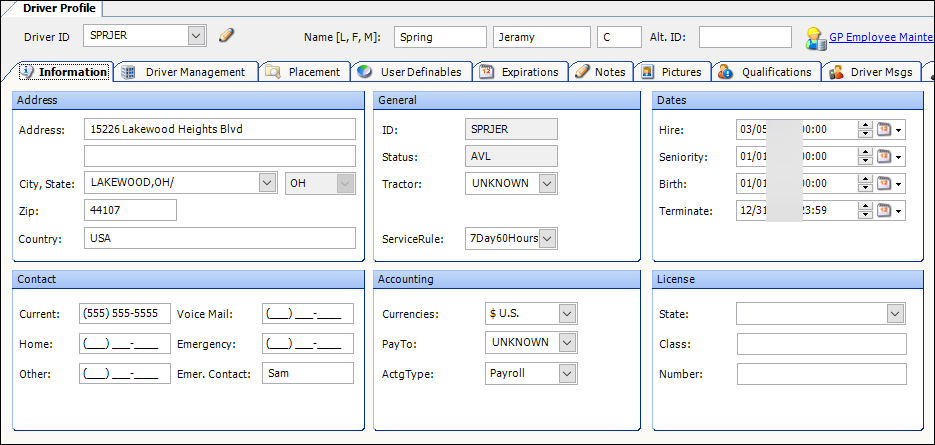Open the GP Employee Maintenance link
The width and height of the screenshot is (935, 445).
pos(880,37)
